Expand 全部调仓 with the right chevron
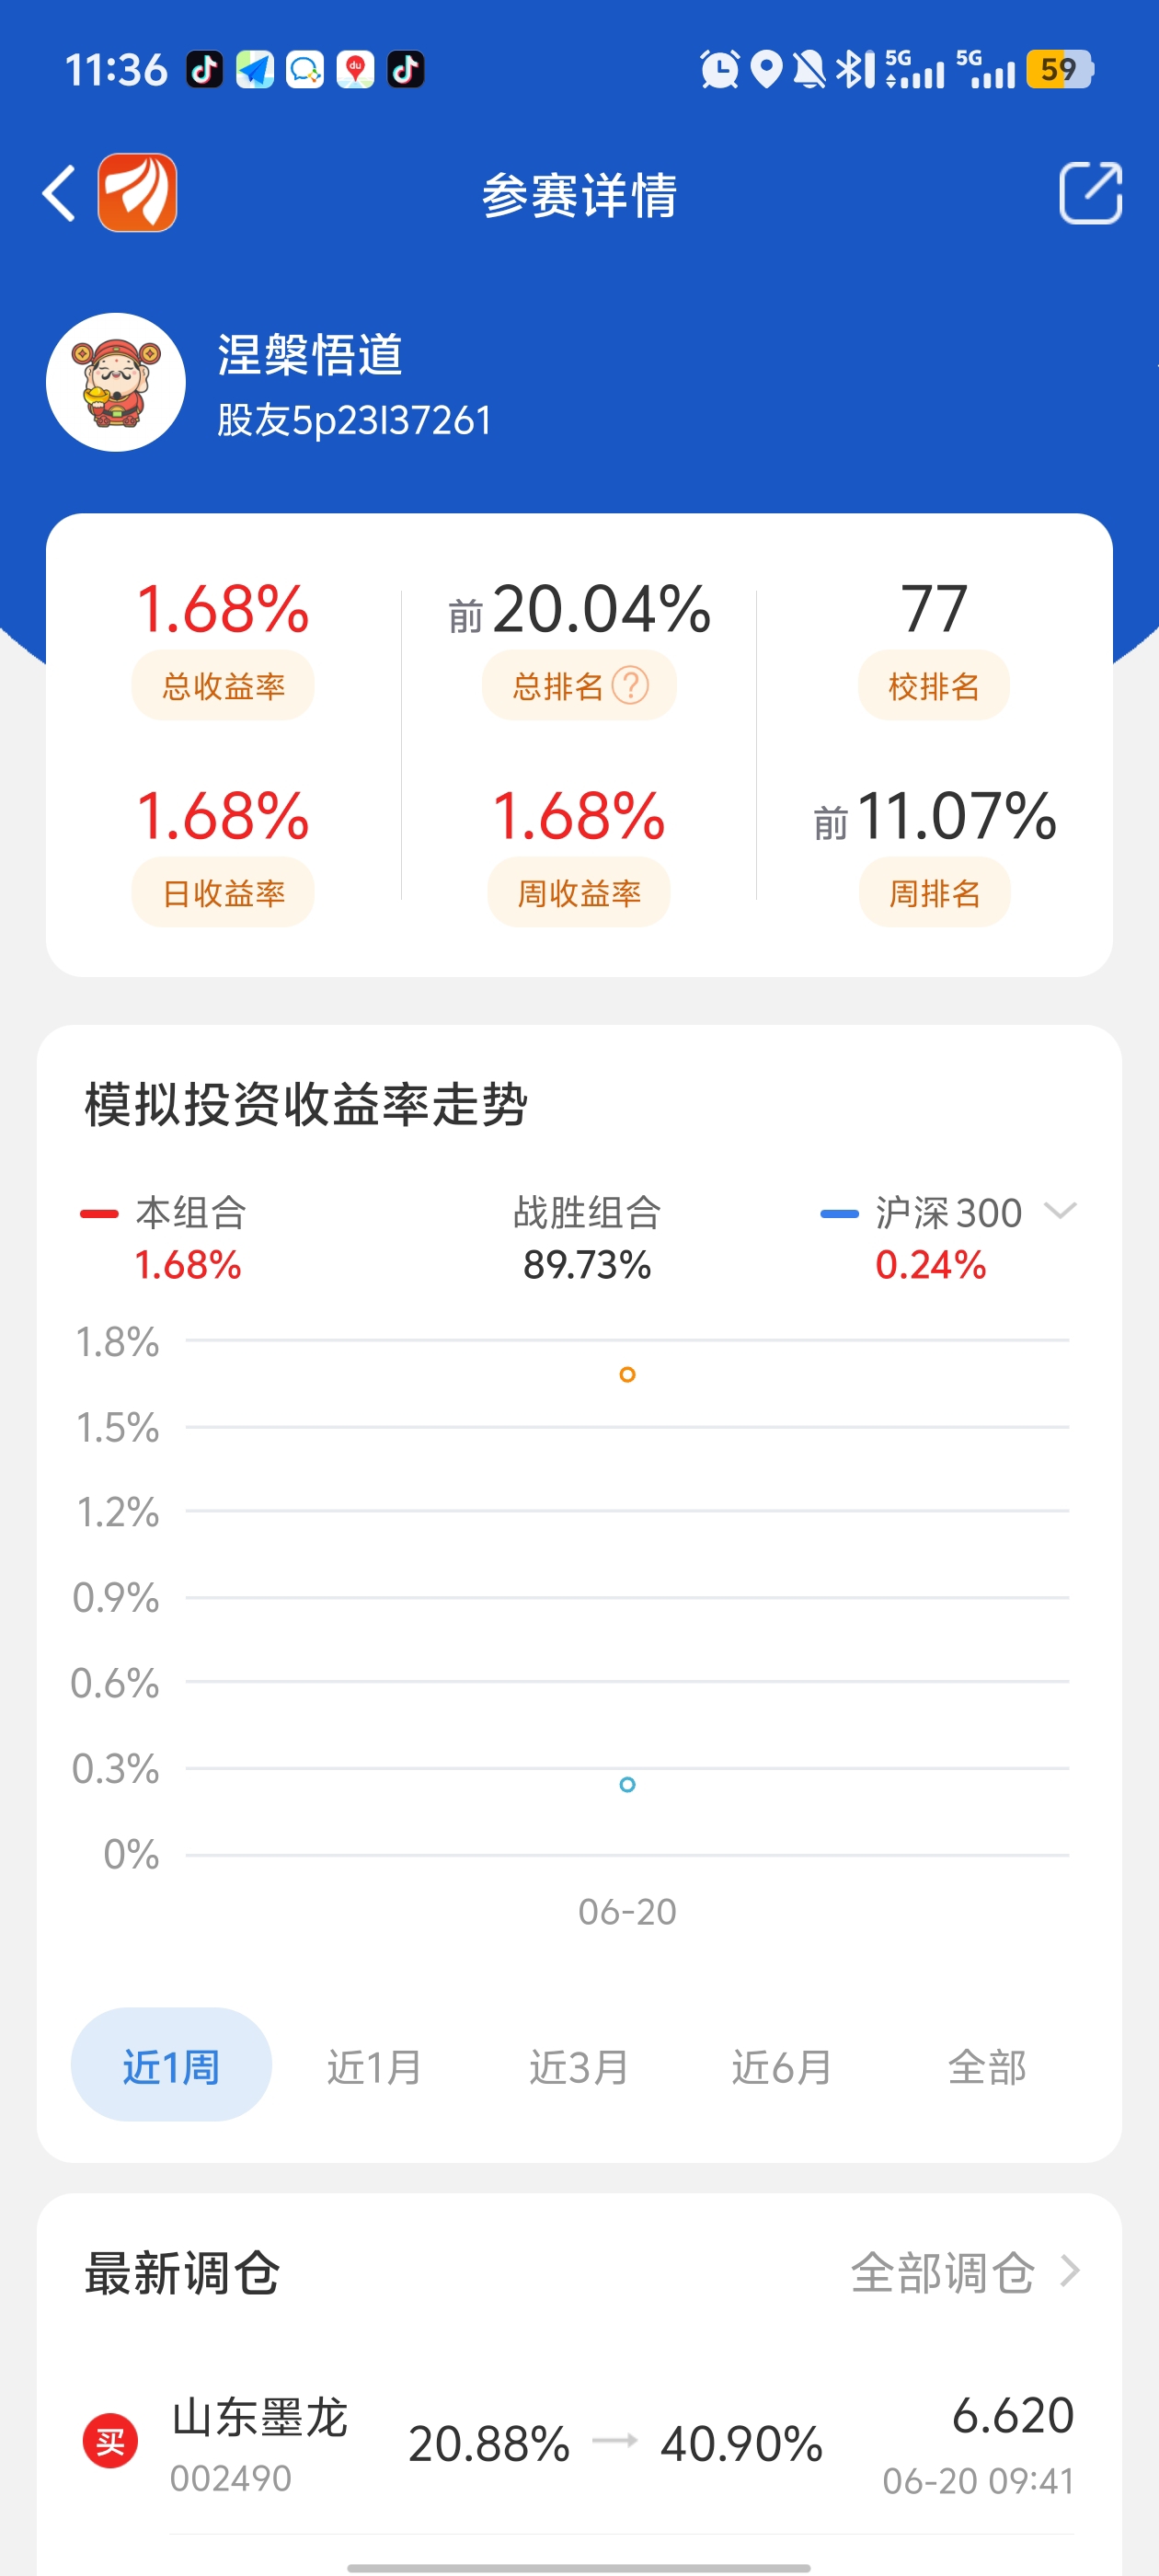The image size is (1159, 2576). [x=1070, y=2271]
